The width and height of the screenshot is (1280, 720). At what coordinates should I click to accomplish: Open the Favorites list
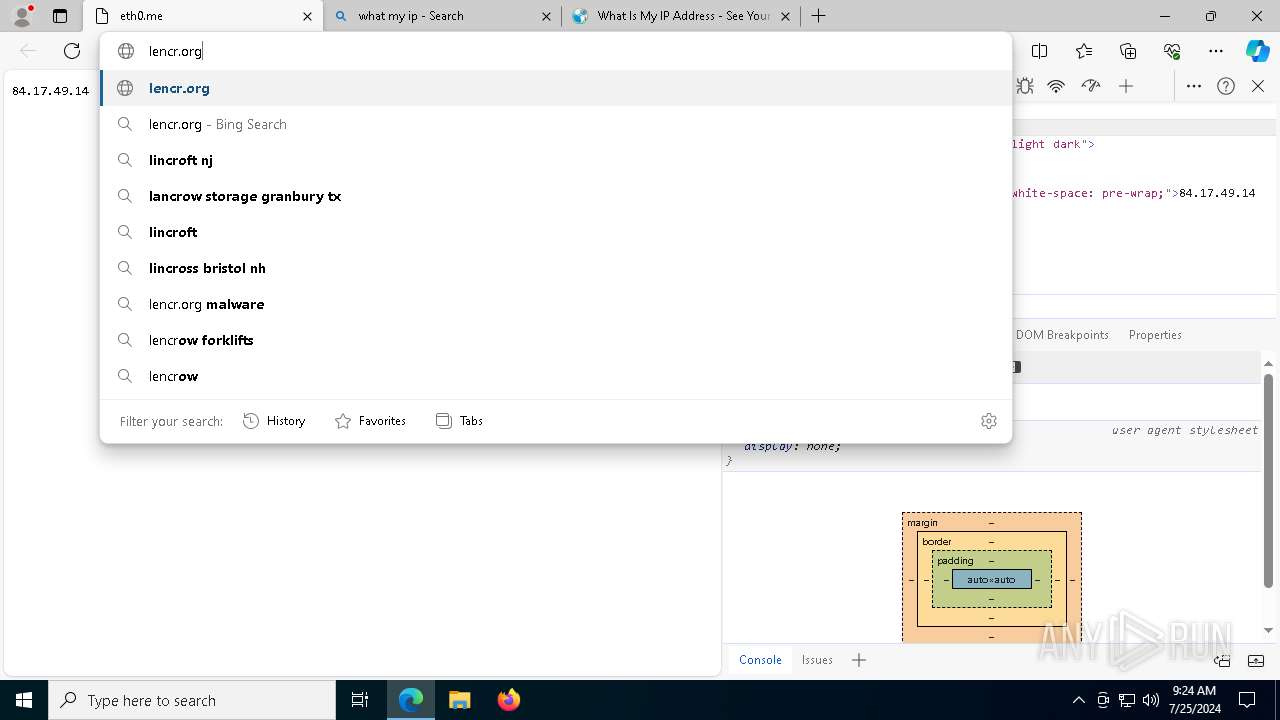tap(1084, 51)
